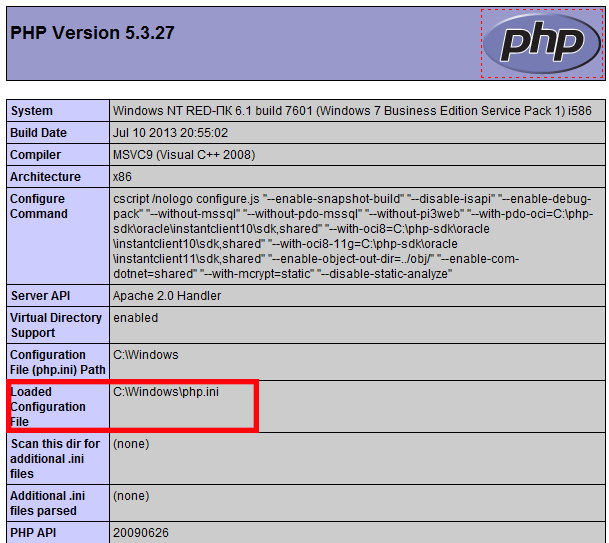Click 'Scan this dir for additional .ini files' label
This screenshot has width=609, height=543.
pos(55,459)
